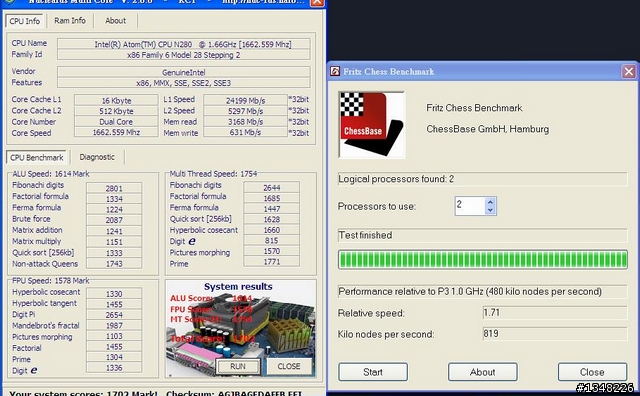
Task: Click the Brute force score 2087
Action: click(114, 220)
